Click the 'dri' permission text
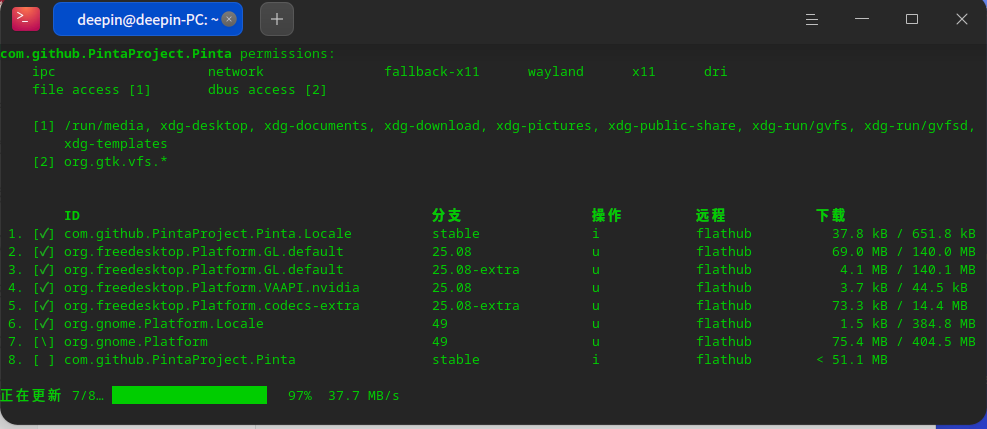This screenshot has height=429, width=987. click(x=716, y=72)
